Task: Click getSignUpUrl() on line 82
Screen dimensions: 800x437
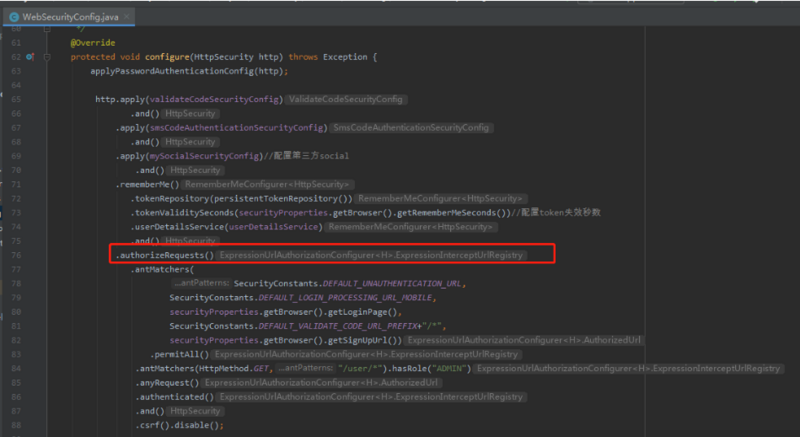Action: [365, 340]
